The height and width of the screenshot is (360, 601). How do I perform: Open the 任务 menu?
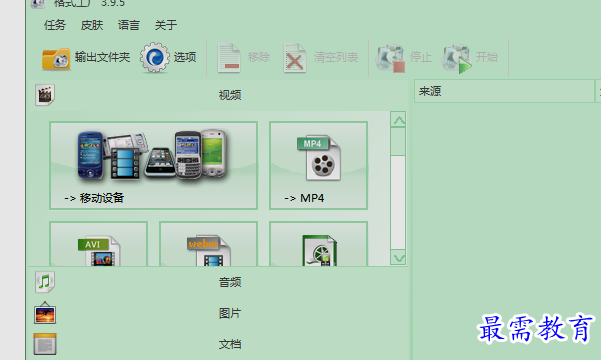pyautogui.click(x=55, y=25)
